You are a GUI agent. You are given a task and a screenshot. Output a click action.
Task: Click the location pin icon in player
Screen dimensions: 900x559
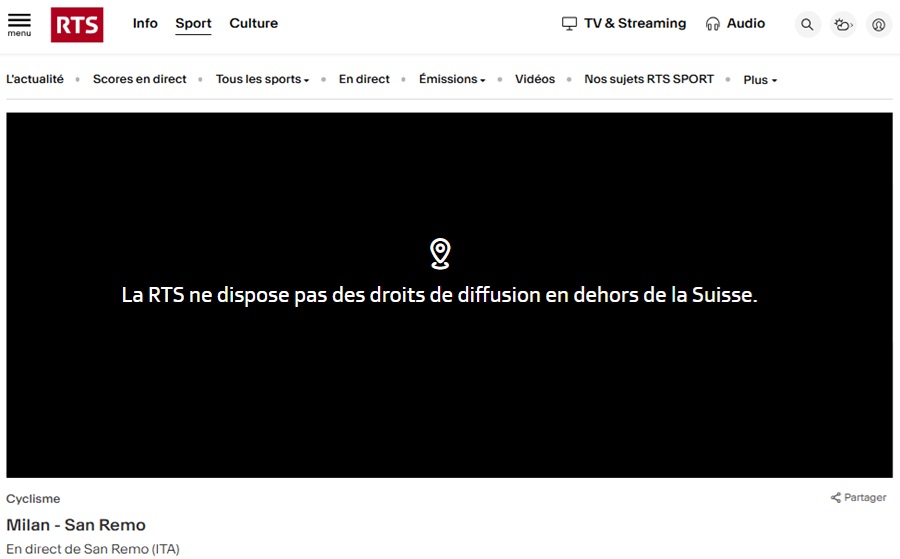(x=440, y=254)
